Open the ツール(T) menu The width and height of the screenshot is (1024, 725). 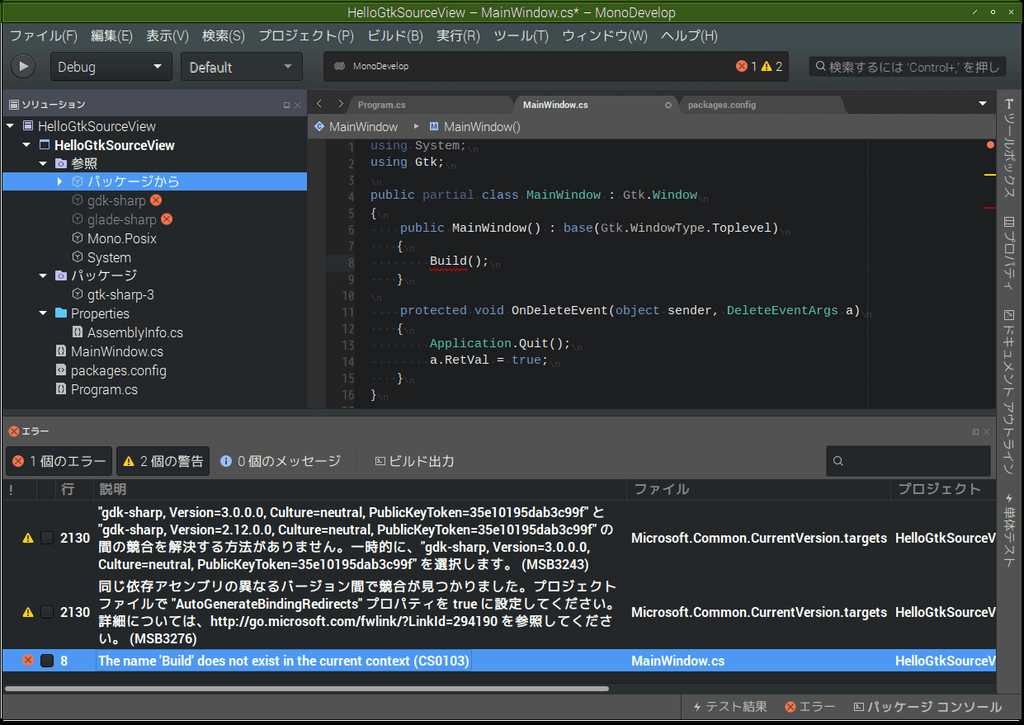click(521, 35)
